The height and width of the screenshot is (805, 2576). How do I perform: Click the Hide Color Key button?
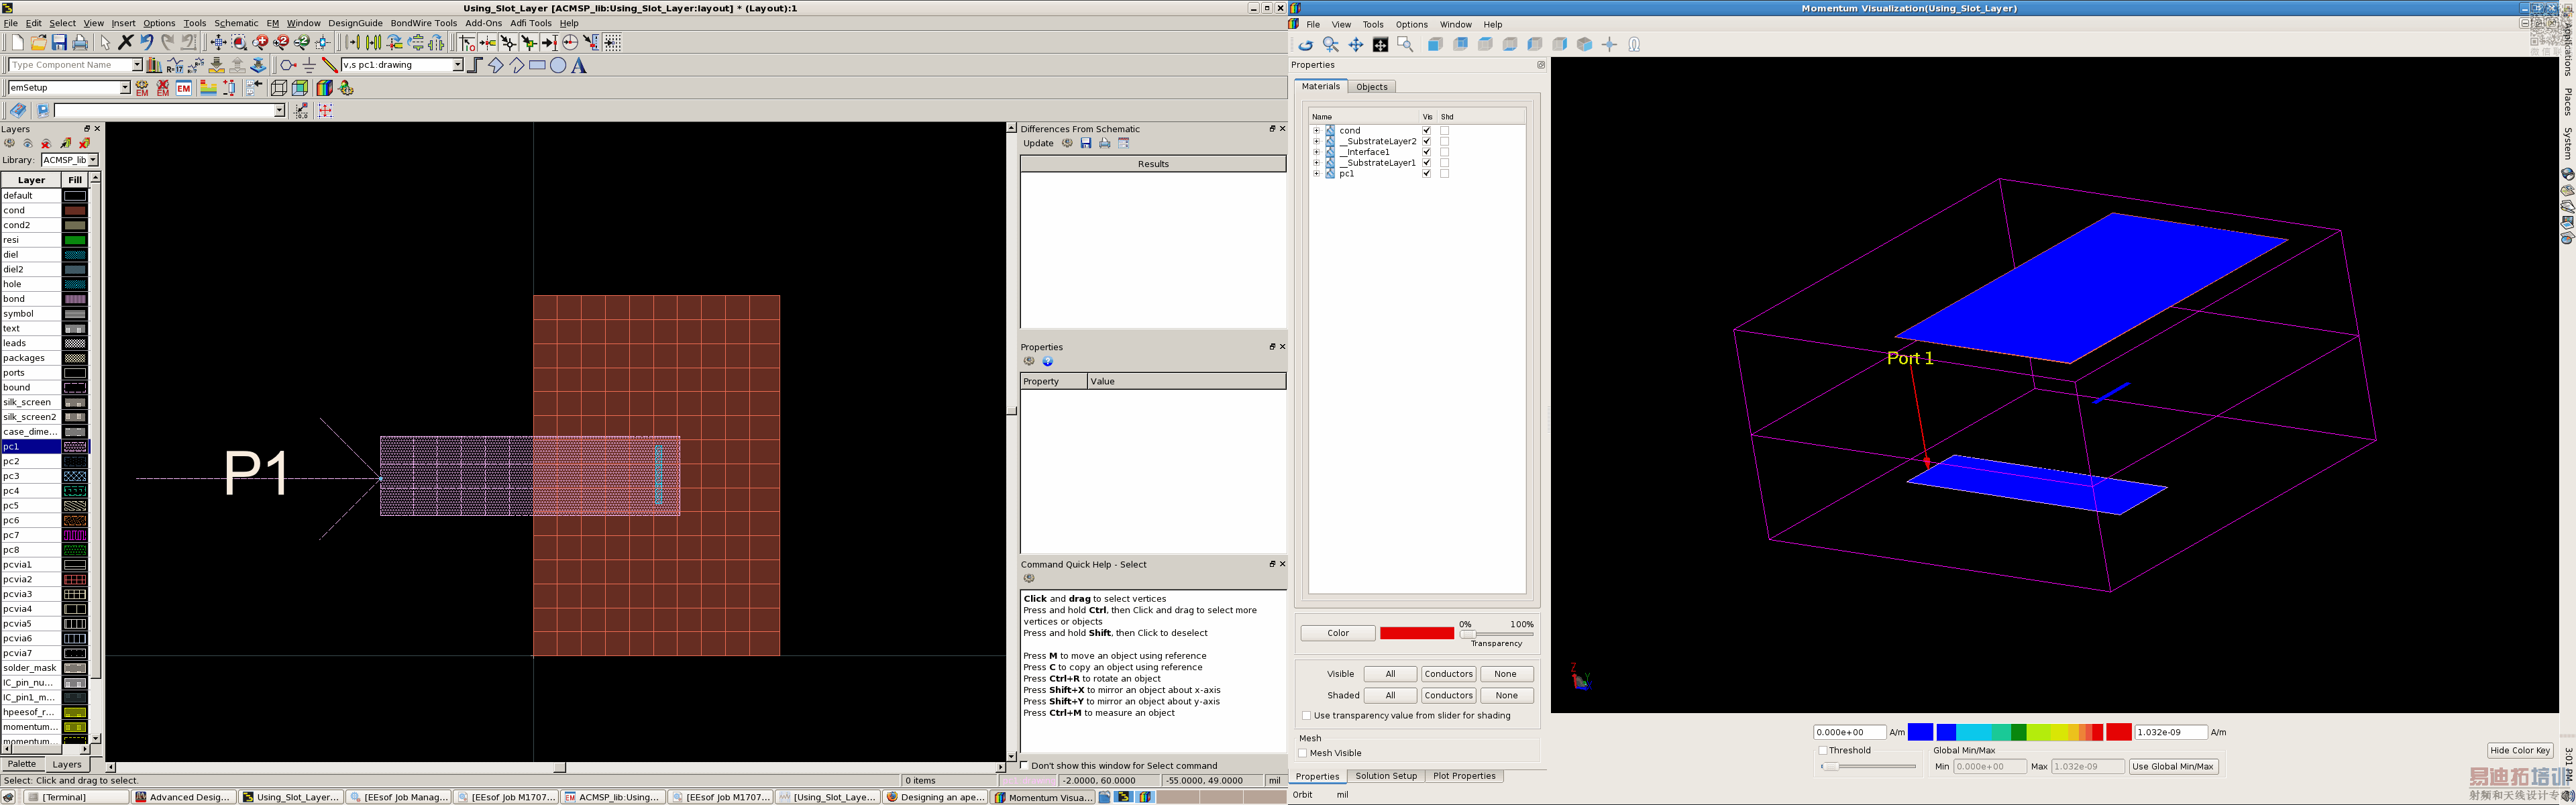[2519, 750]
